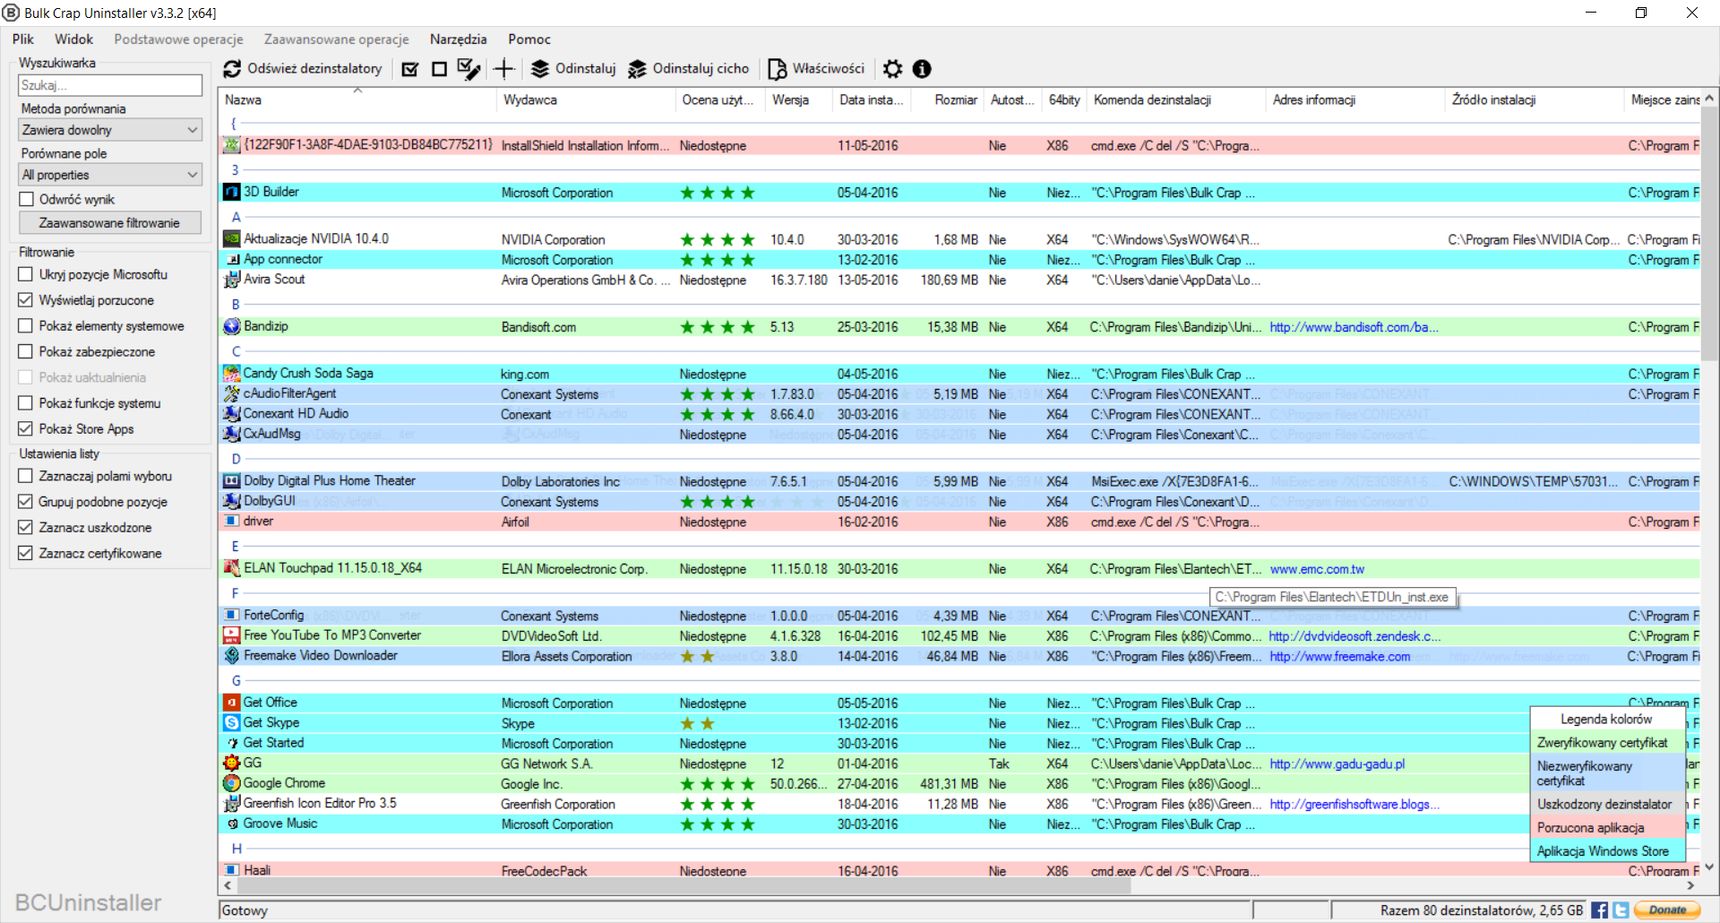The height and width of the screenshot is (923, 1720).
Task: Uncheck Pokaż Store Apps checkbox
Action: [26, 429]
